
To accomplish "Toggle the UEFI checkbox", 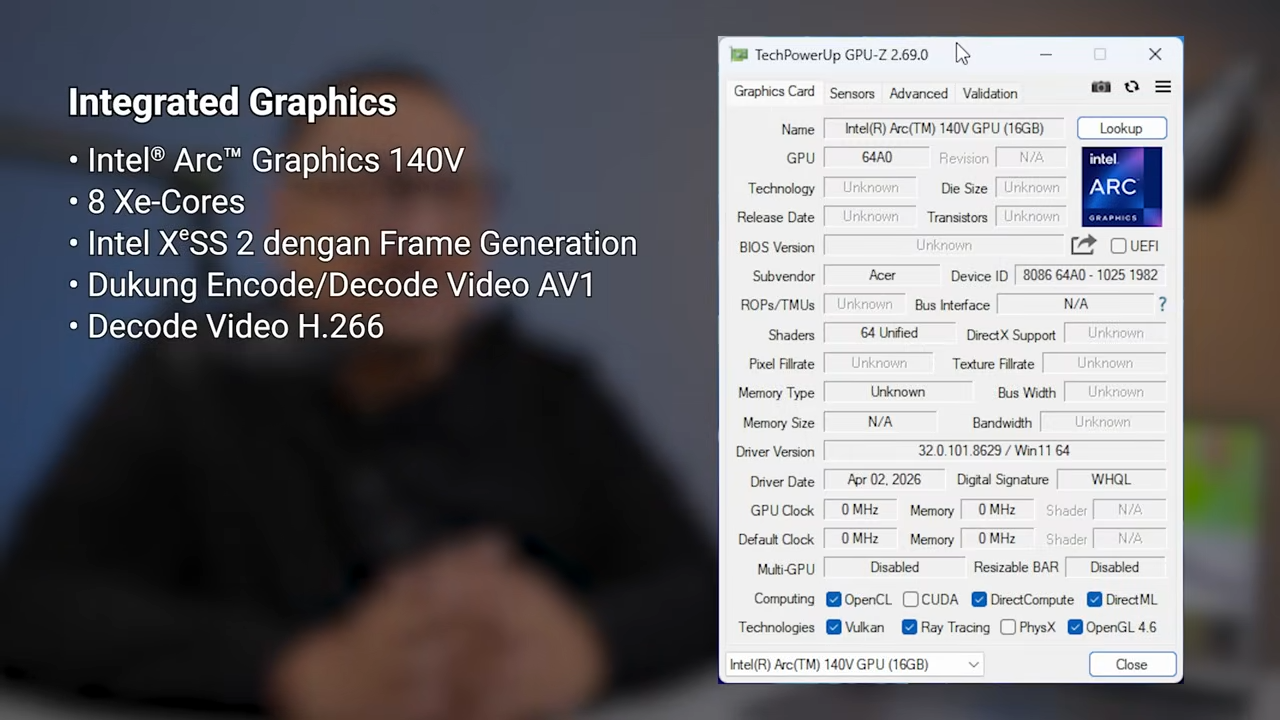I will (x=1118, y=246).
